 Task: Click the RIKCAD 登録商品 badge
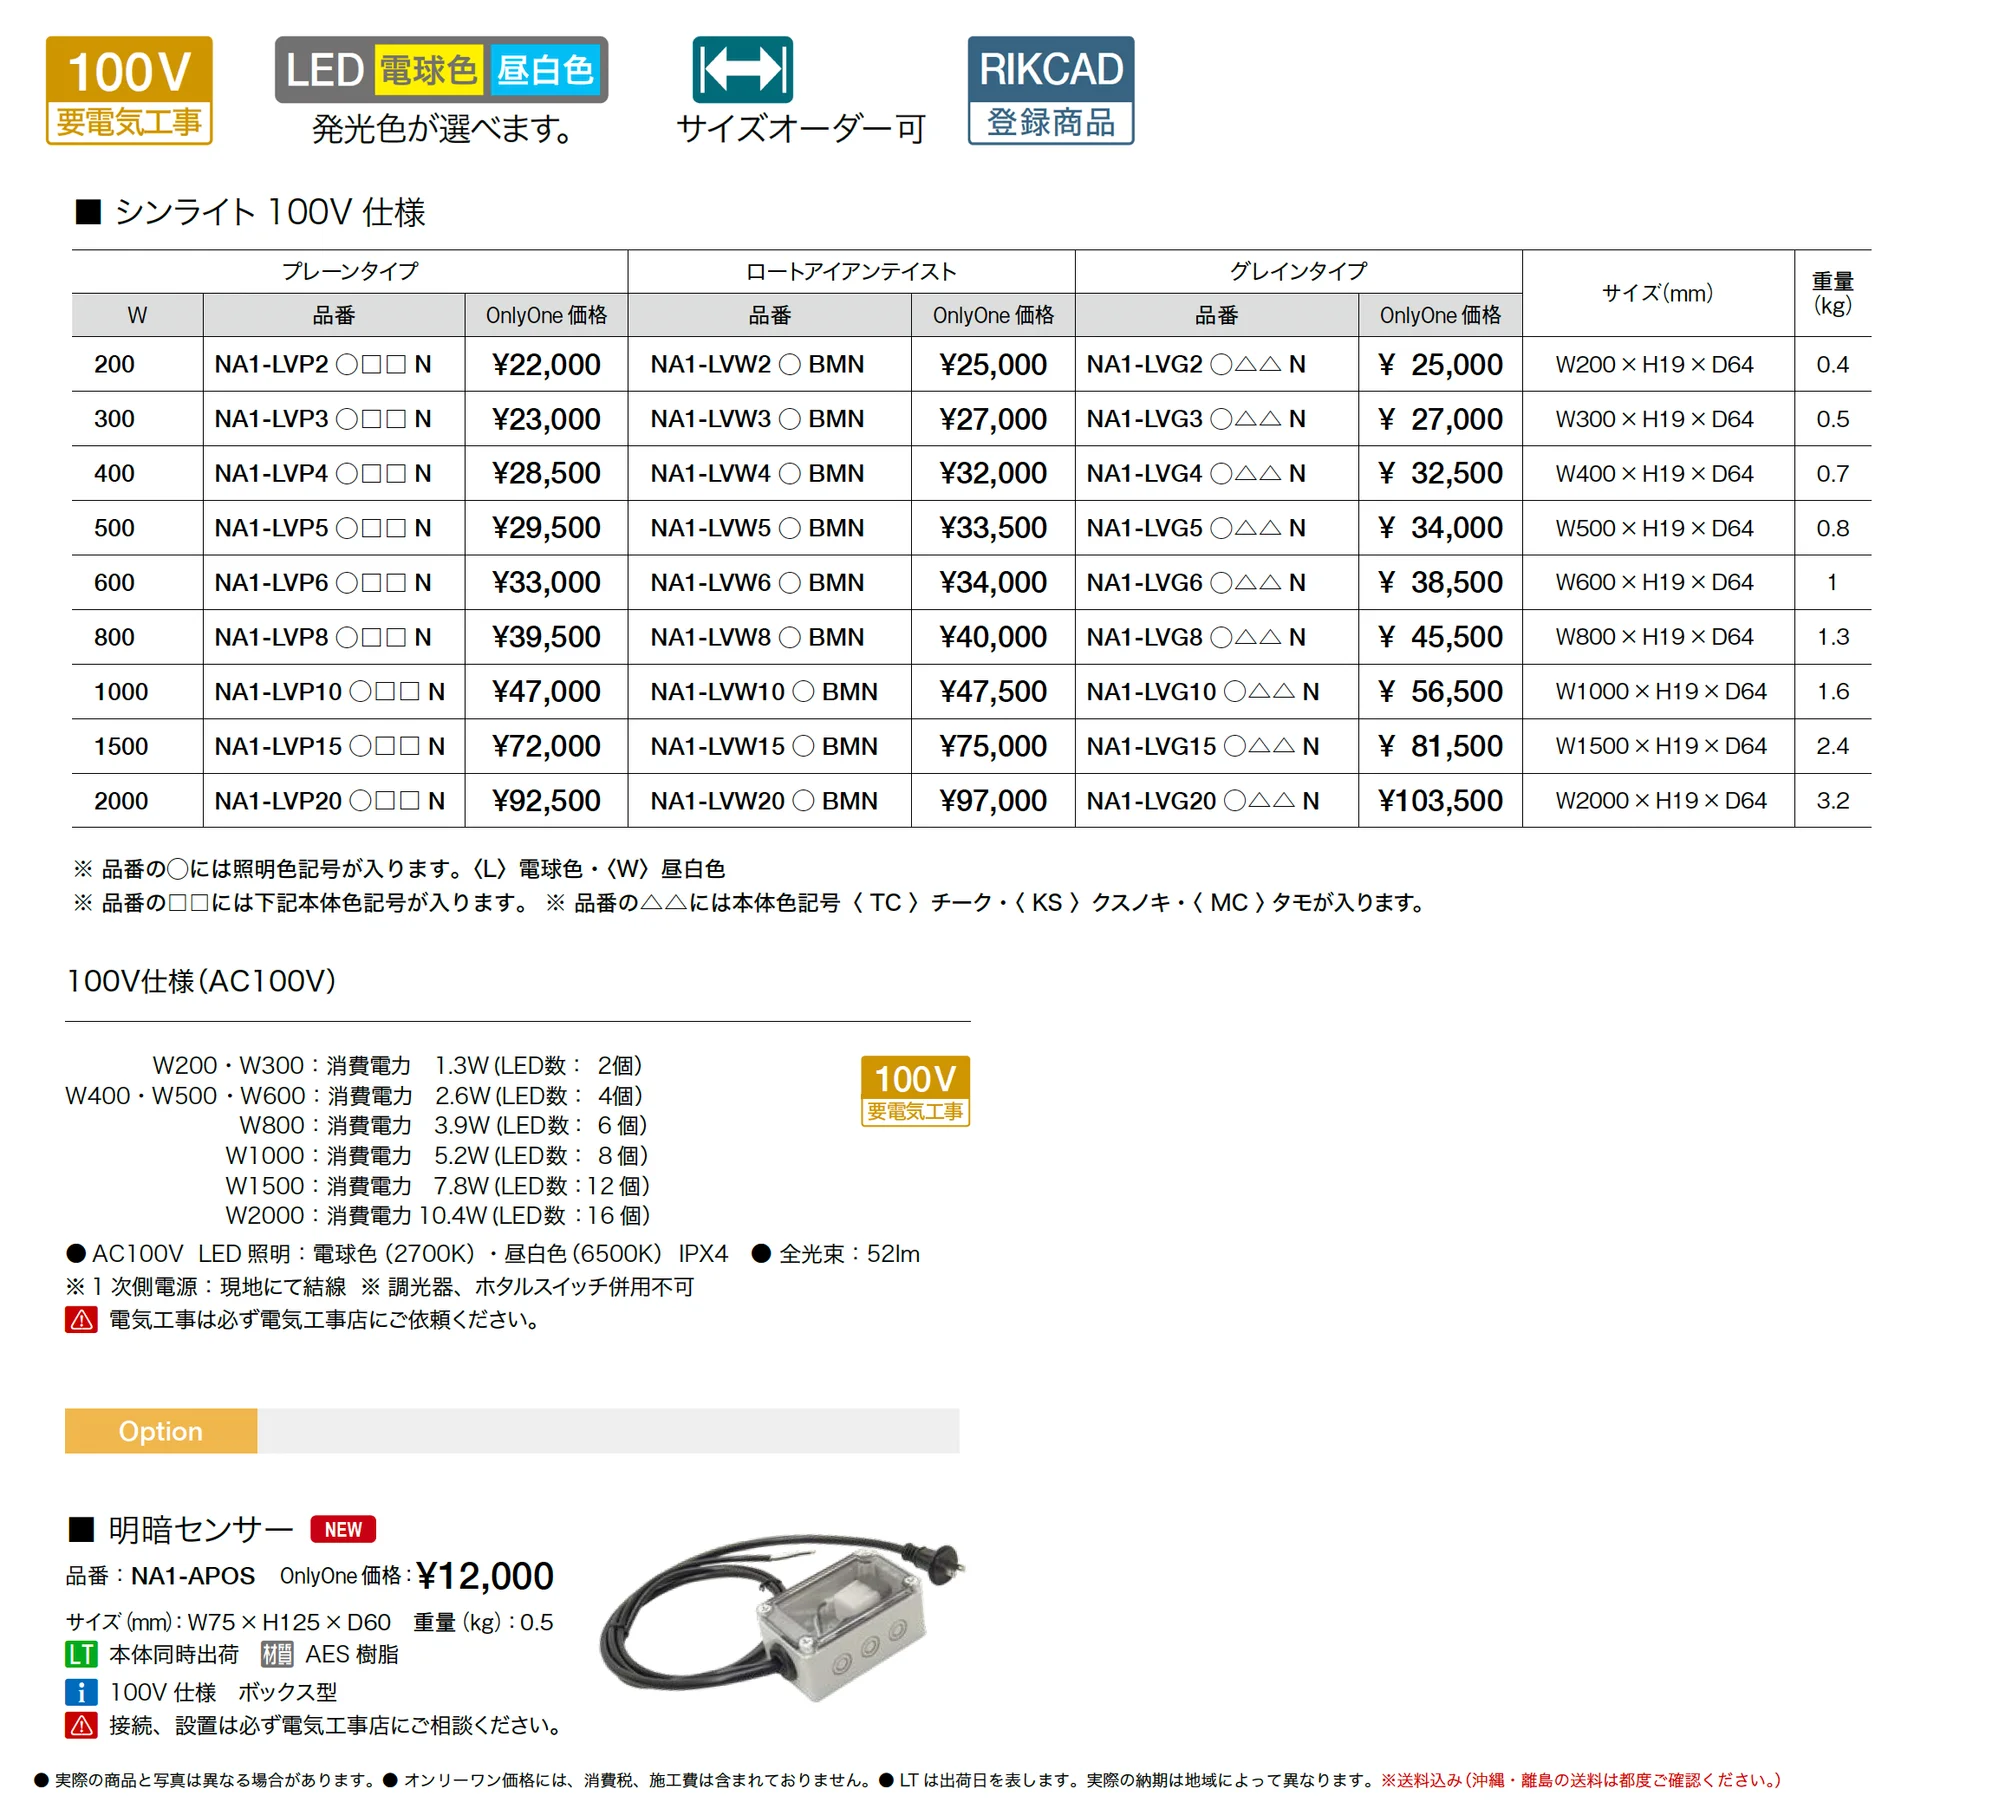click(1050, 91)
